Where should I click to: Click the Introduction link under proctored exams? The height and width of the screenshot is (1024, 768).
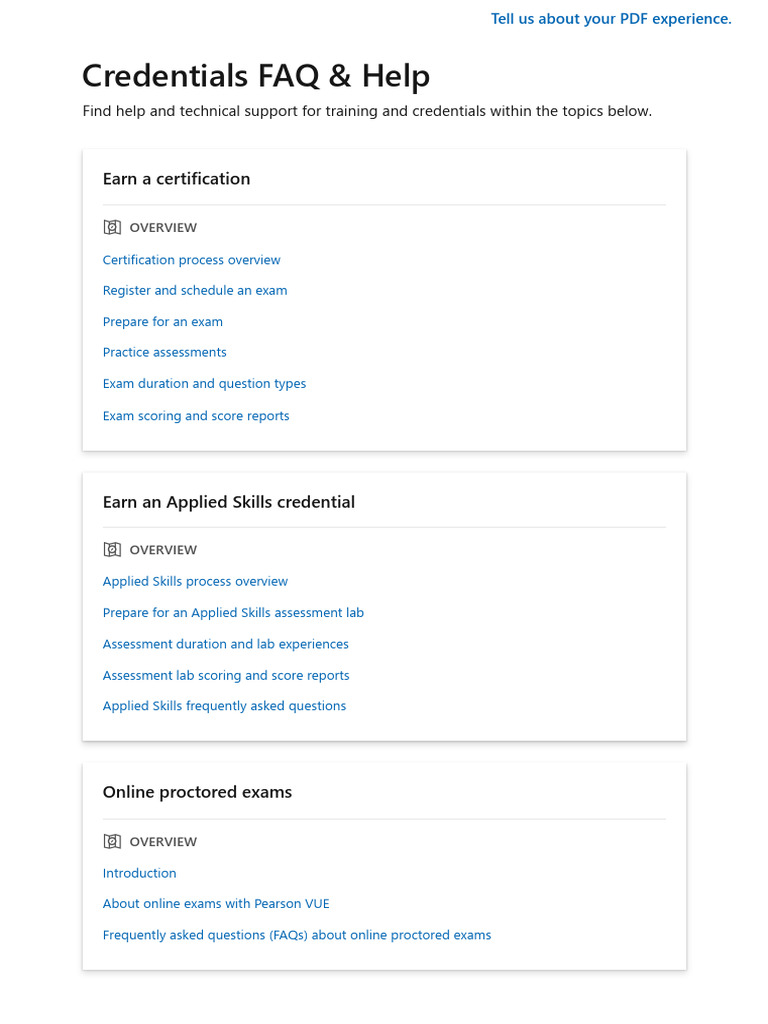point(139,874)
